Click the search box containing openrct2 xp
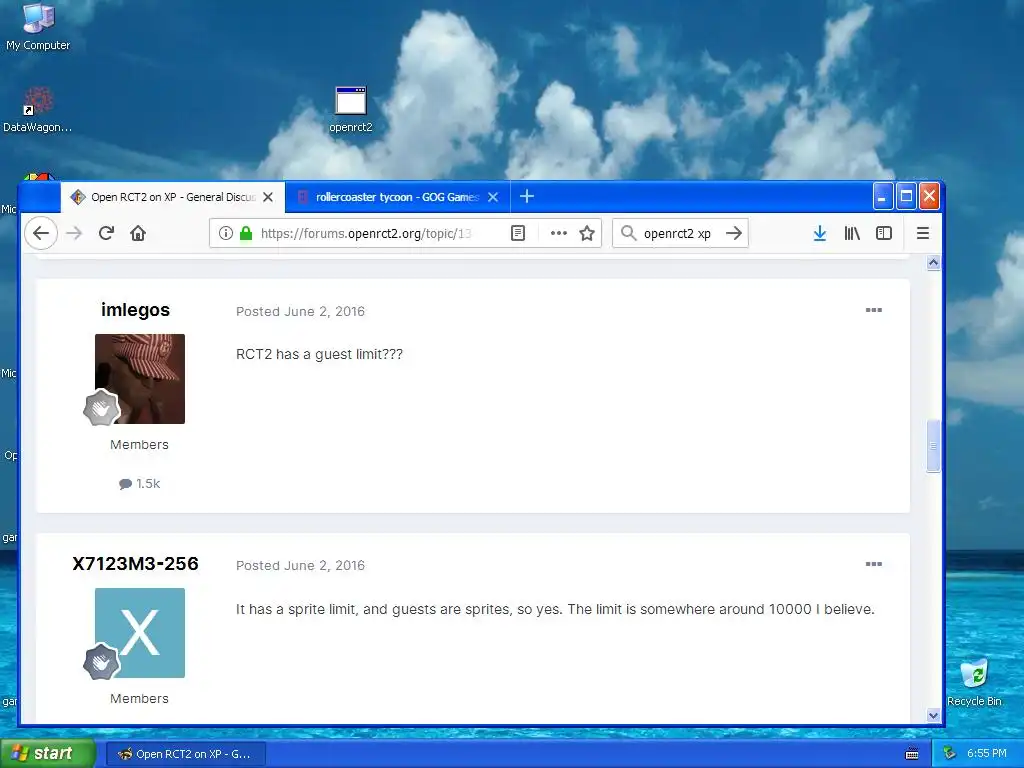The image size is (1024, 768). 679,233
